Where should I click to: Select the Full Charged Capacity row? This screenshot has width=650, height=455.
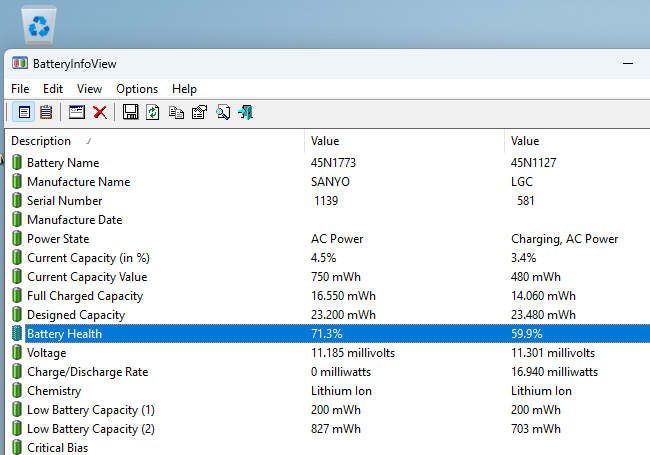coord(327,296)
